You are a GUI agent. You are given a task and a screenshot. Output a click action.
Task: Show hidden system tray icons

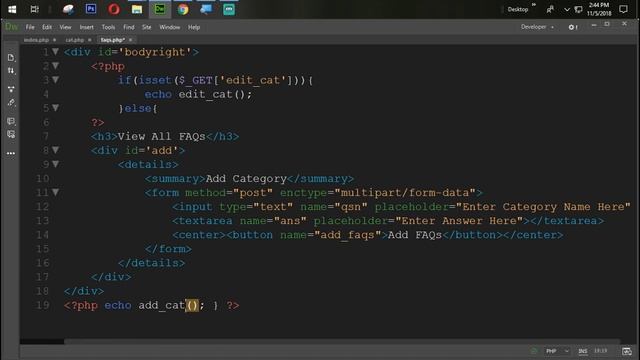(567, 9)
